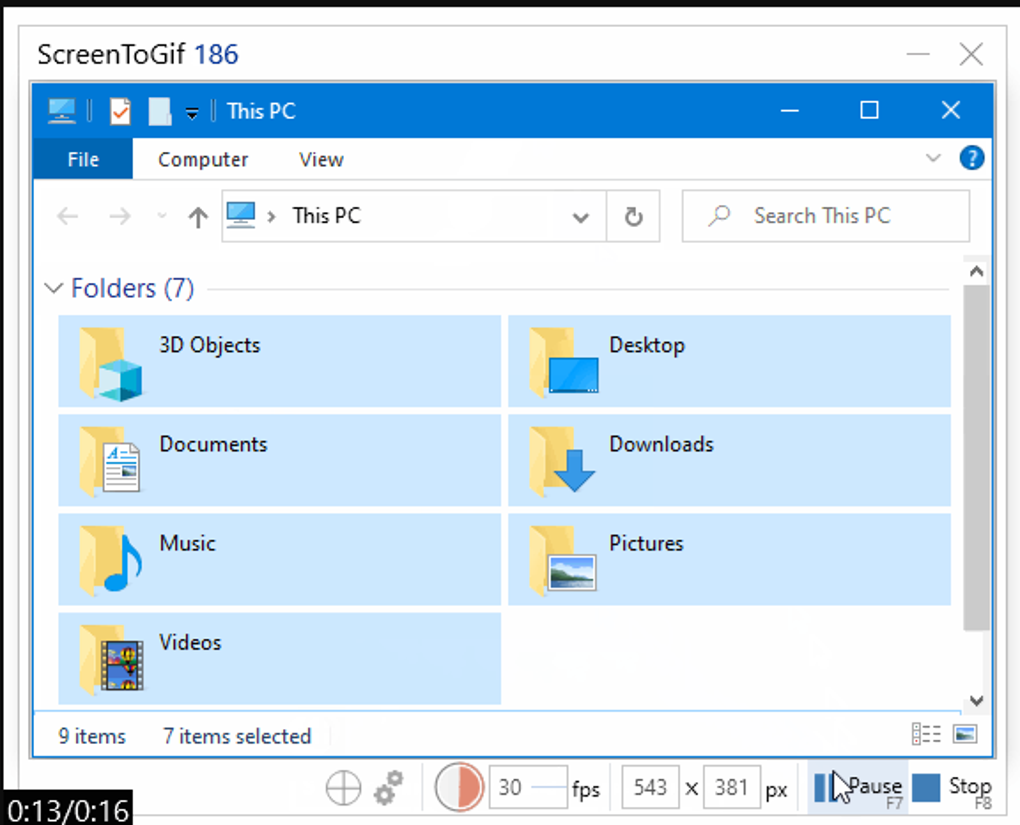Click the width field showing 543
The width and height of the screenshot is (1020, 825).
pyautogui.click(x=651, y=787)
